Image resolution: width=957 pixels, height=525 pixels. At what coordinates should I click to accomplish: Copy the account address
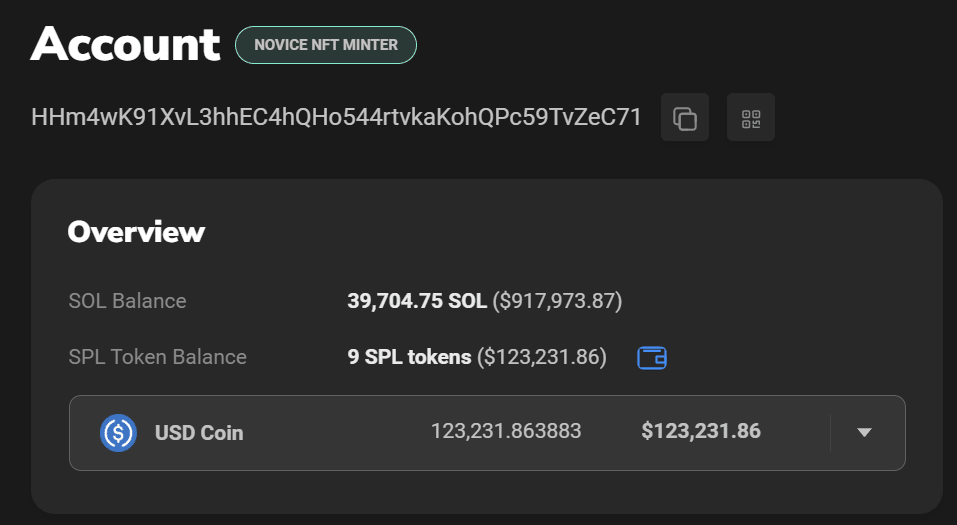[x=685, y=118]
